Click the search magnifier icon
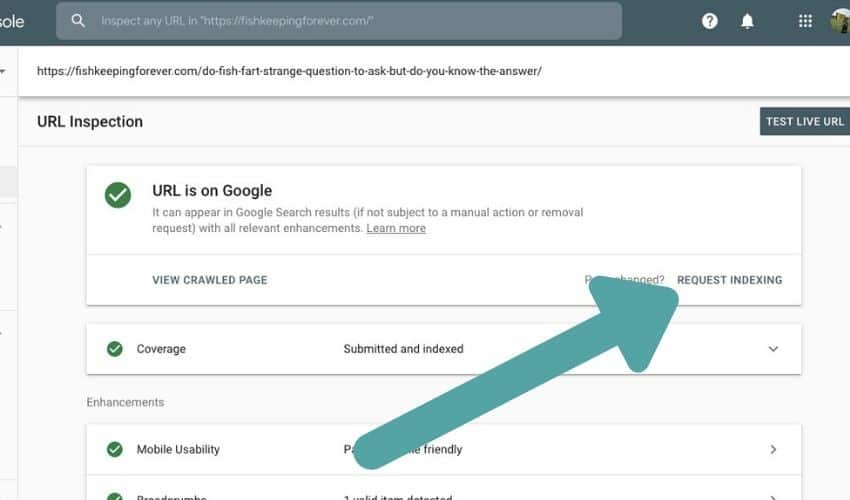The image size is (850, 500). tap(78, 21)
